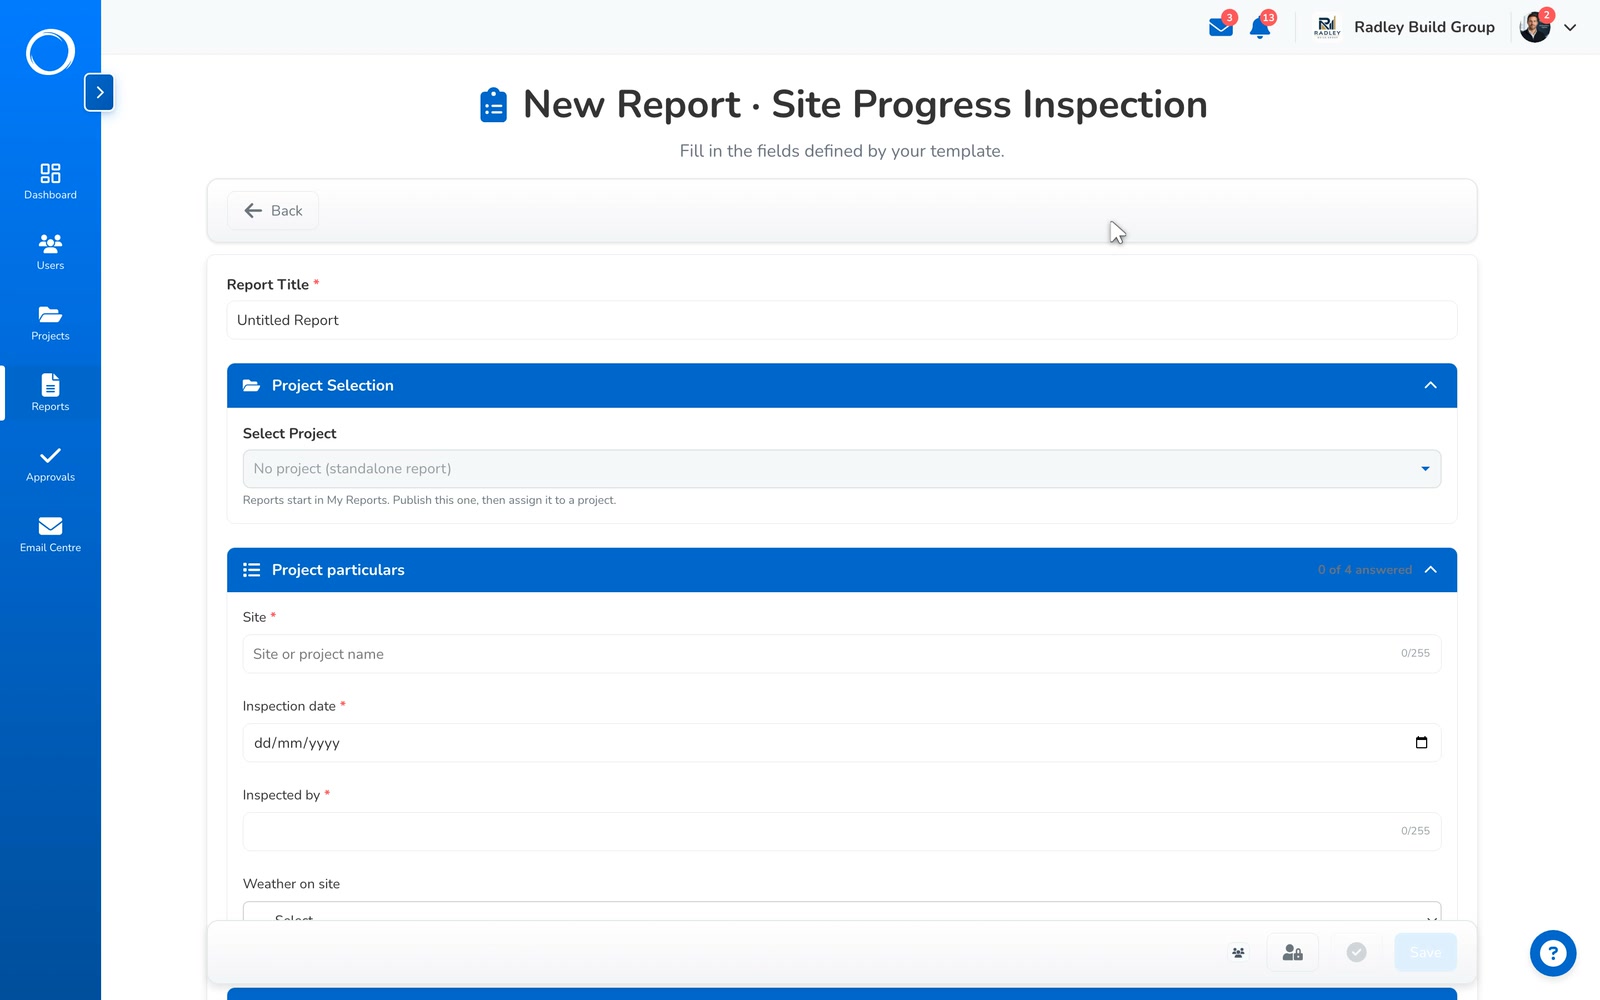This screenshot has width=1600, height=1000.
Task: Open the help question mark button
Action: [1553, 953]
